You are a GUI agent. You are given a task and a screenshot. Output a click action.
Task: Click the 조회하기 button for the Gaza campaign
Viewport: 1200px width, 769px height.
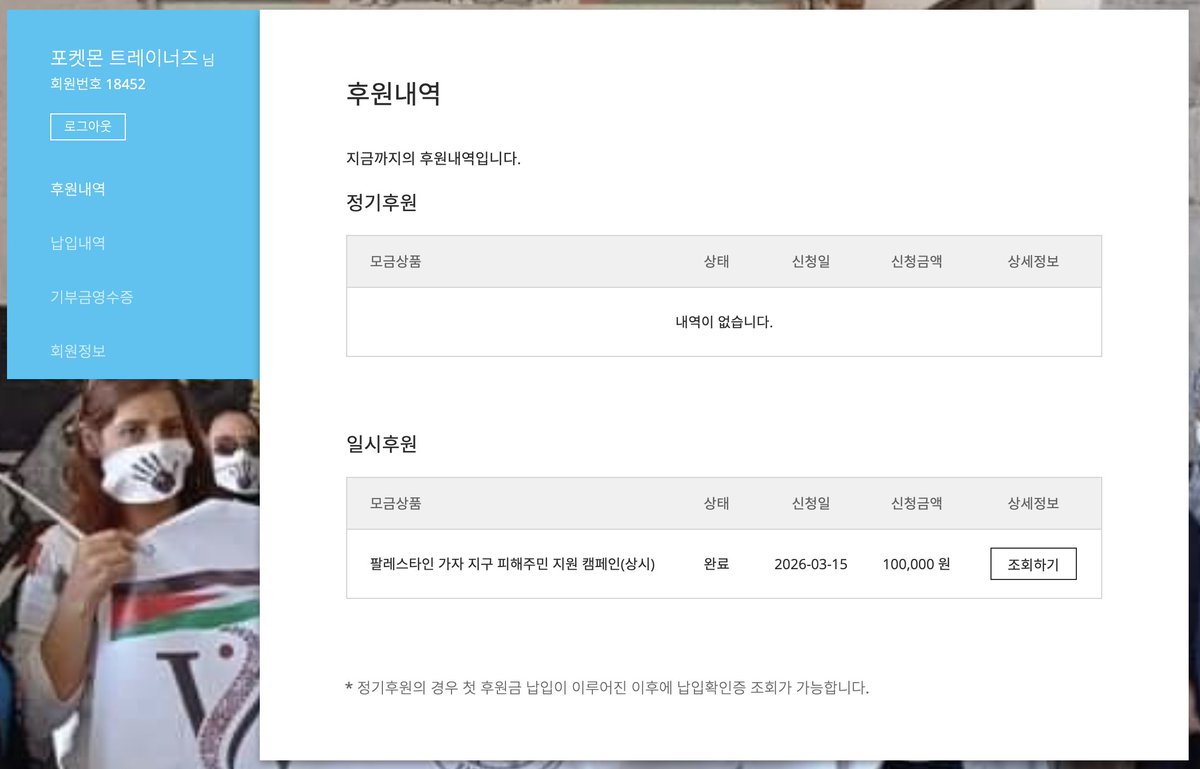(1032, 563)
